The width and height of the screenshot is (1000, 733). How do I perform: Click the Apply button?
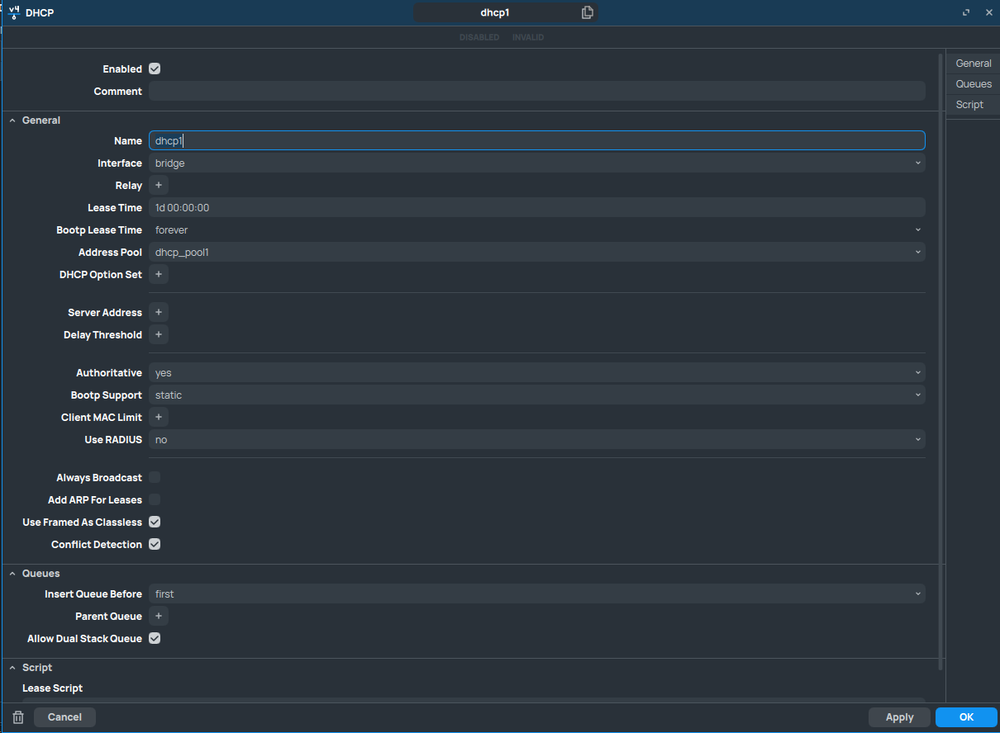pos(898,717)
